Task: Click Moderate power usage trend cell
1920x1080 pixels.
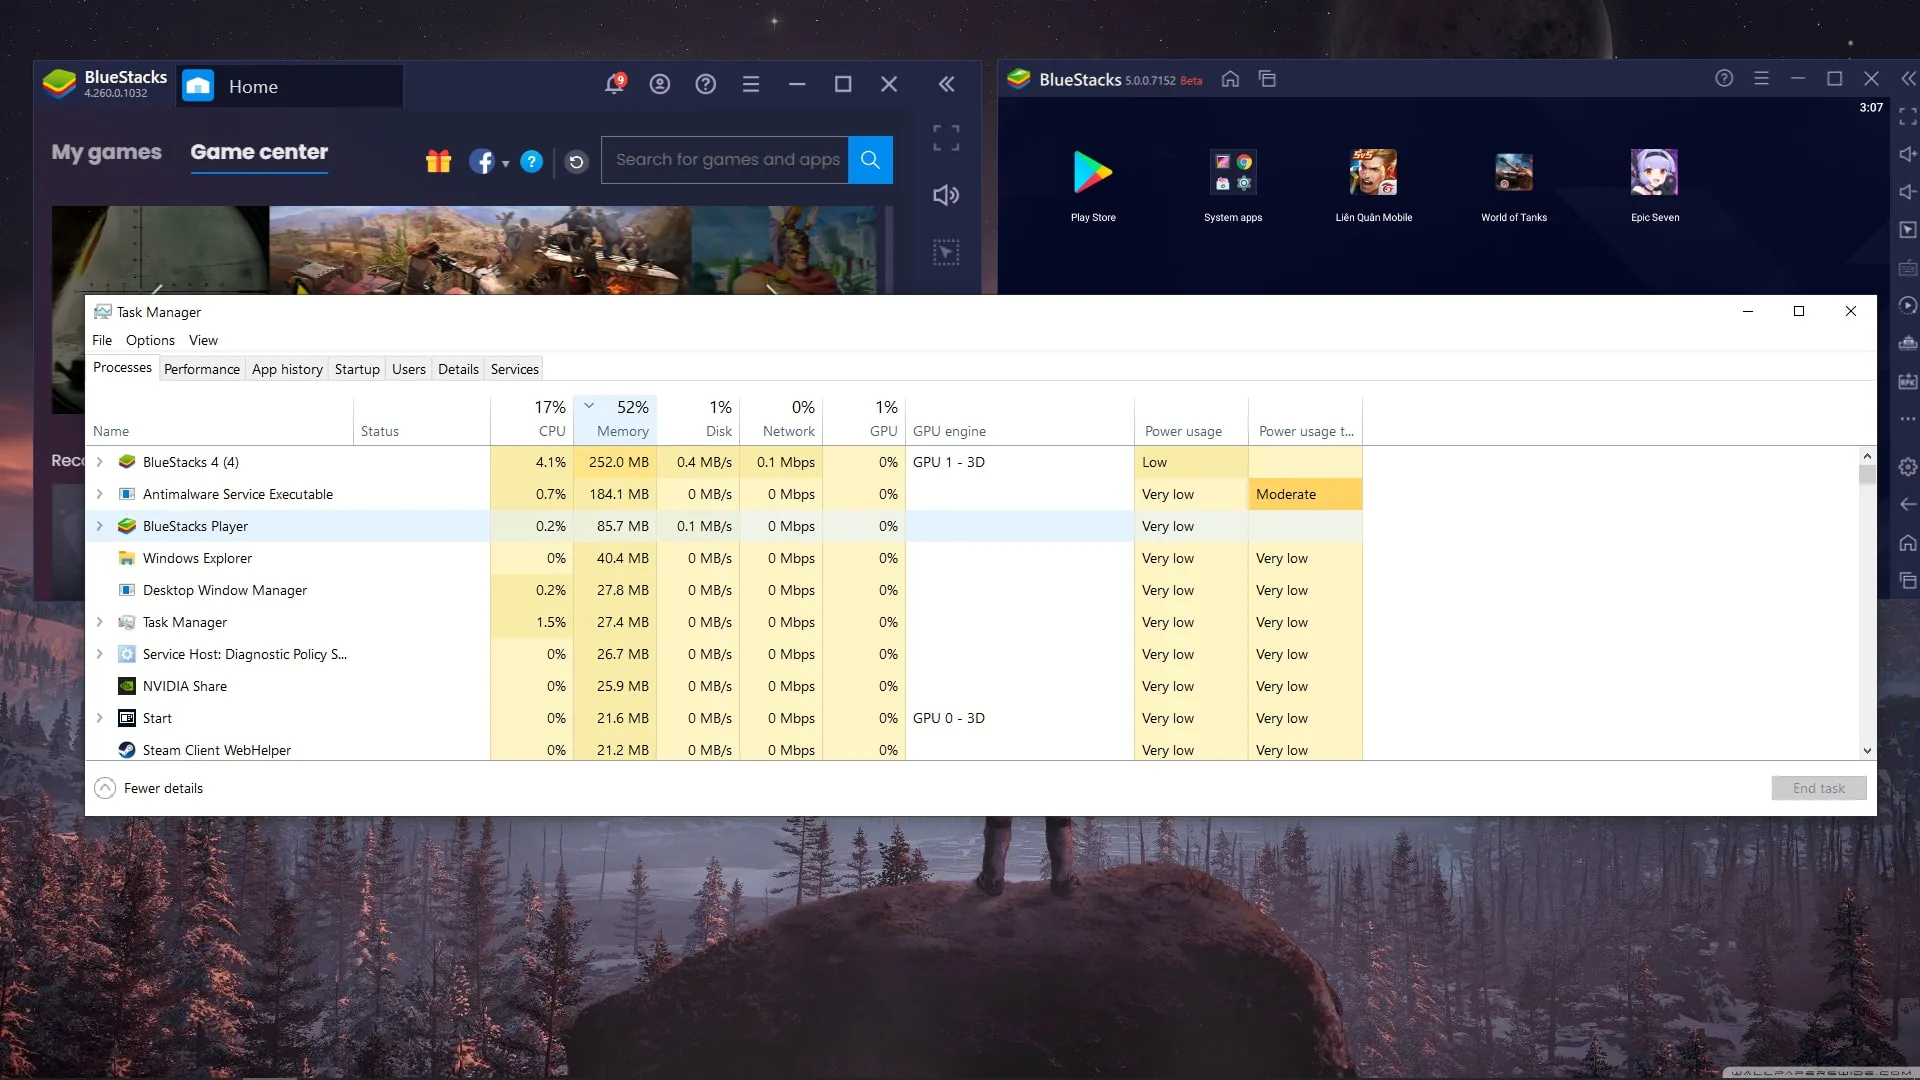Action: click(1305, 494)
